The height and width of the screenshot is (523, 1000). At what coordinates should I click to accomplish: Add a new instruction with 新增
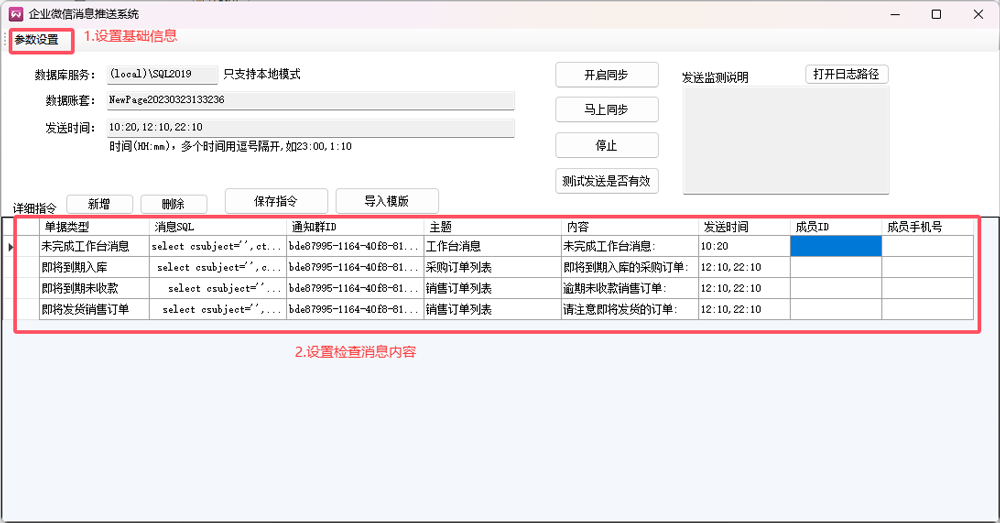point(99,204)
